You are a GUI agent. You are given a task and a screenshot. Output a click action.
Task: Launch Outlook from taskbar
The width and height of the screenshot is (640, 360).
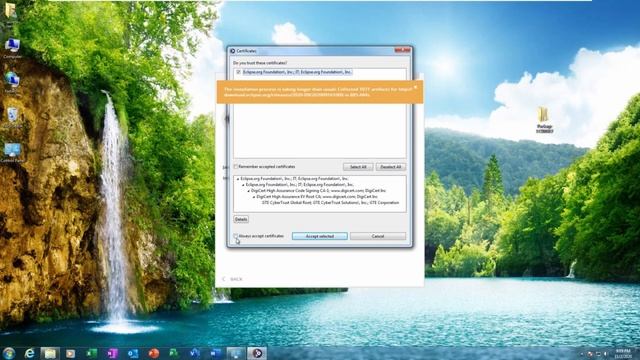pyautogui.click(x=133, y=353)
